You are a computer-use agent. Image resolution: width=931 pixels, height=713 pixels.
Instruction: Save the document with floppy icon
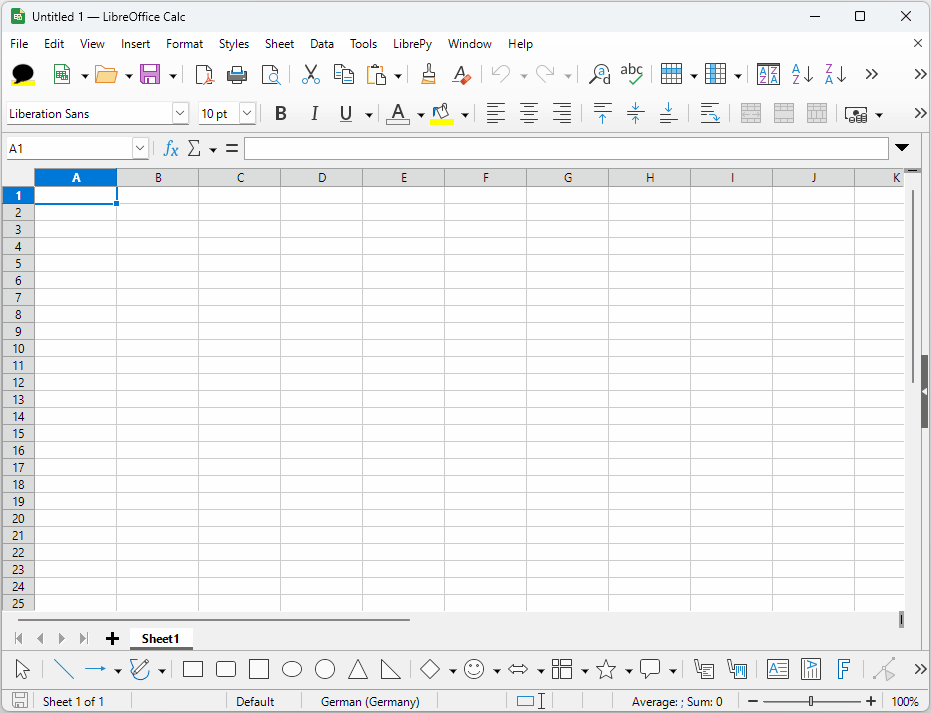[150, 74]
